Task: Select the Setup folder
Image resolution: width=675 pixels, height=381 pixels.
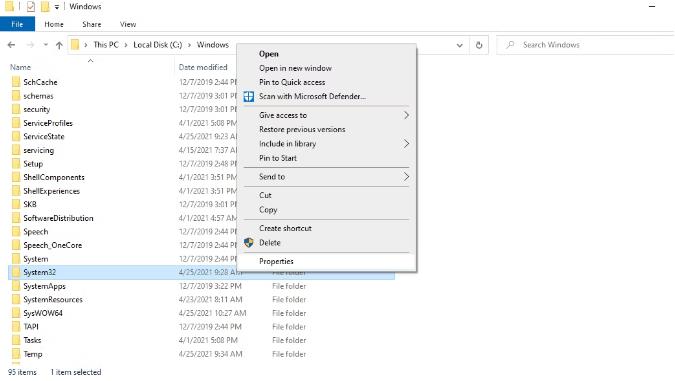Action: [x=33, y=164]
